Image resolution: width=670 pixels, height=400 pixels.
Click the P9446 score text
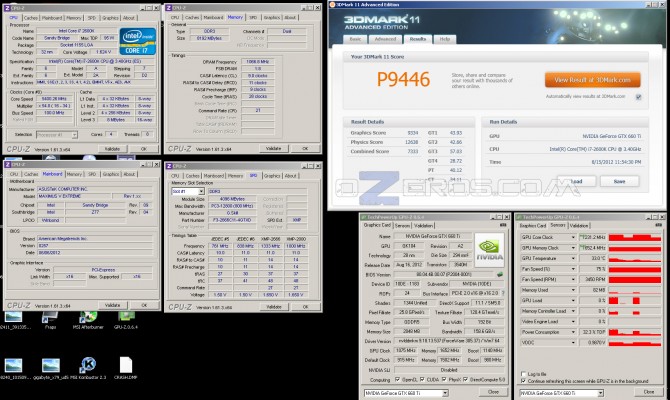point(403,79)
